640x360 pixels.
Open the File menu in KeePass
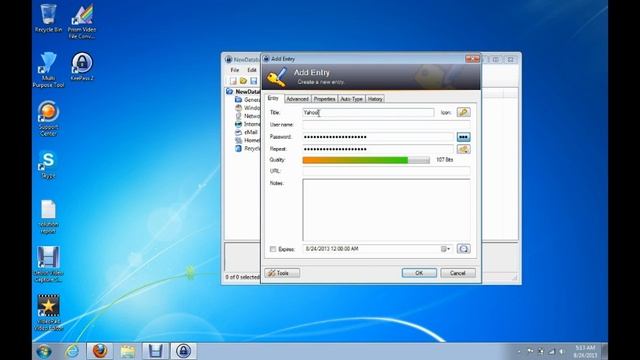pos(235,70)
